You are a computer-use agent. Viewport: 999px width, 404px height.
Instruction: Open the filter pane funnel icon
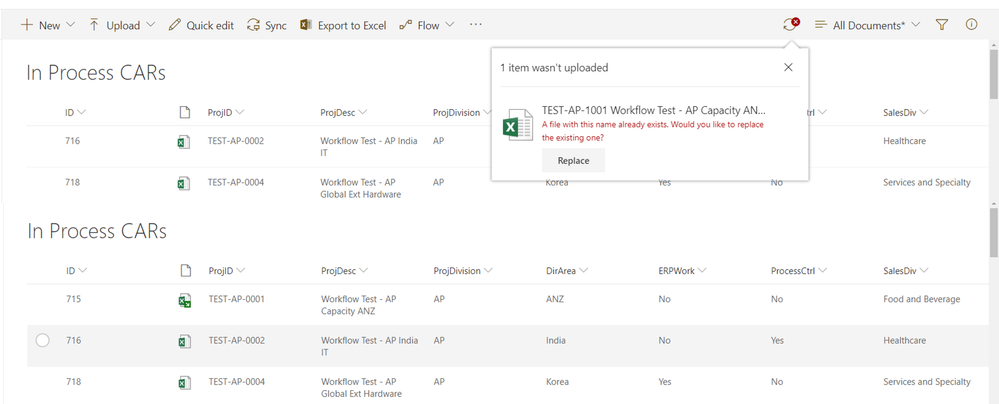[942, 25]
